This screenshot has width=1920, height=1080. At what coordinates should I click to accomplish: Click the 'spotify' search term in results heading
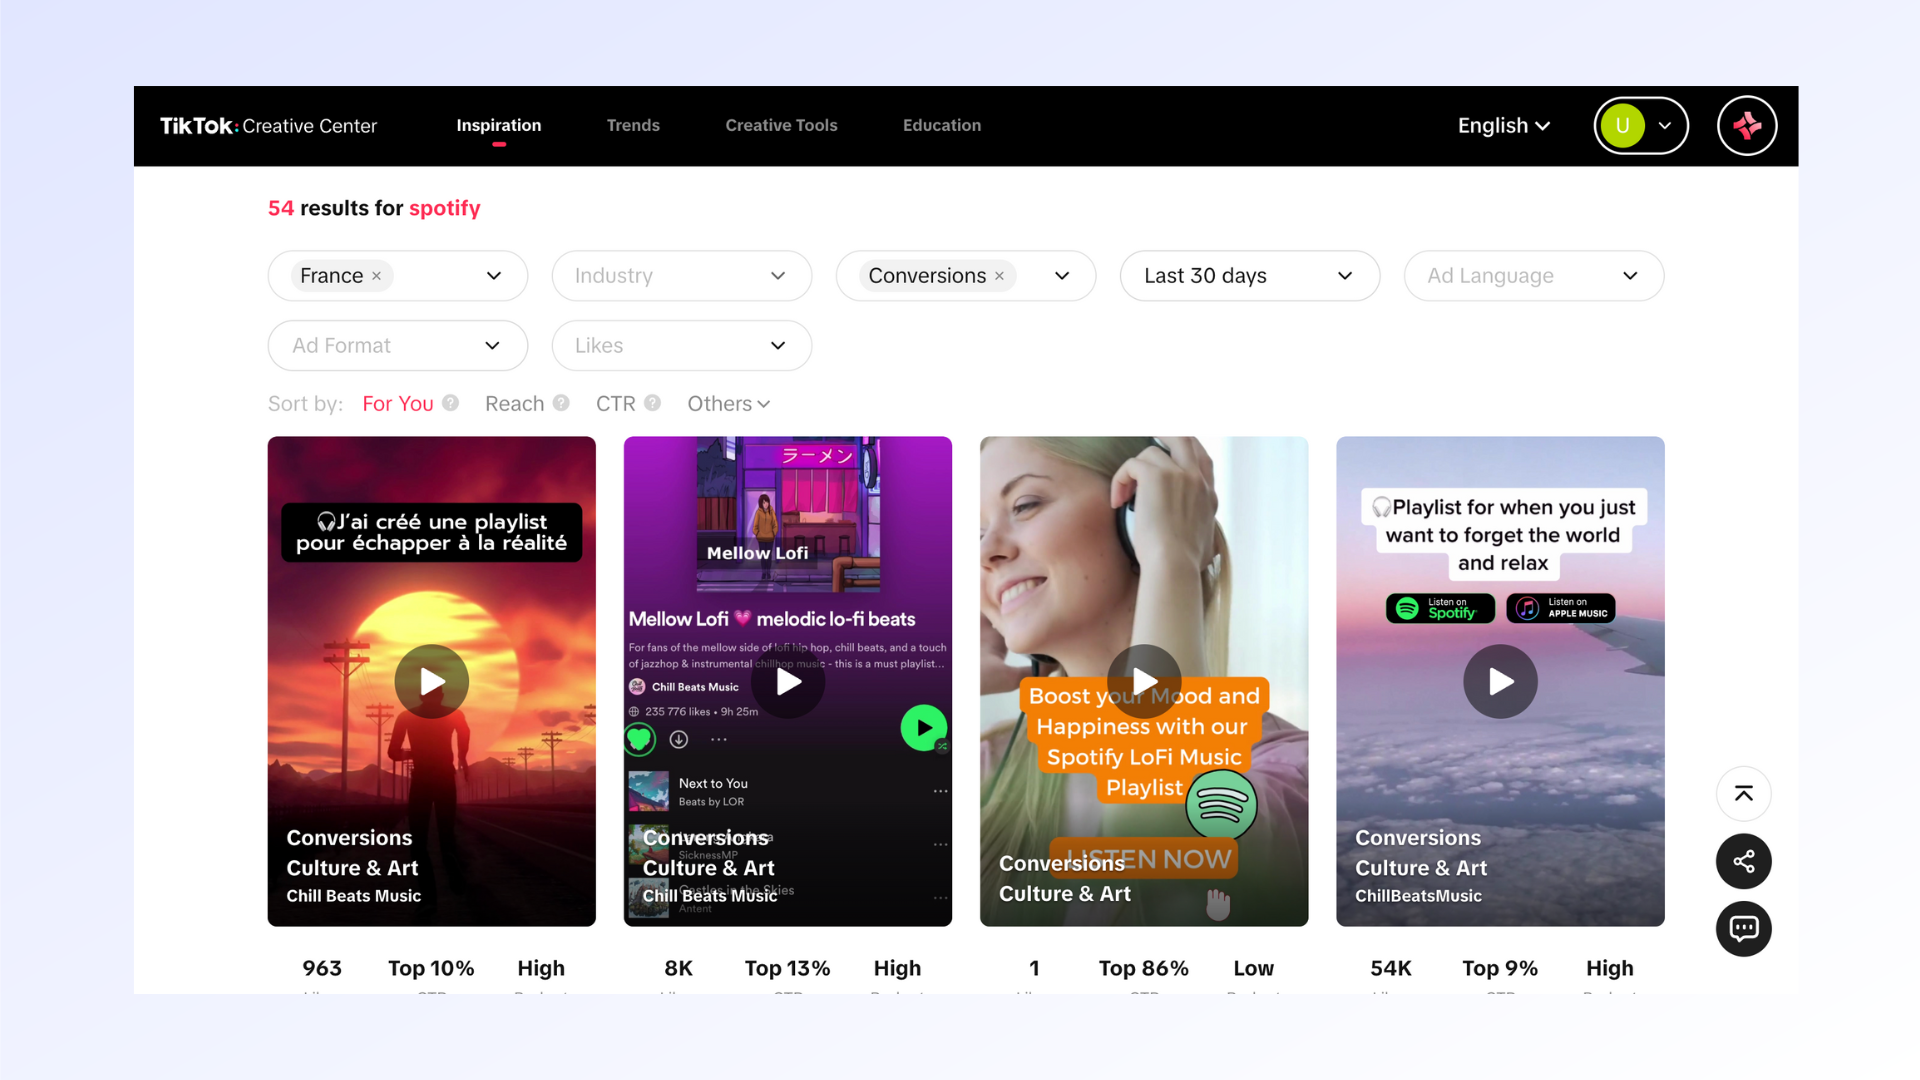tap(444, 208)
